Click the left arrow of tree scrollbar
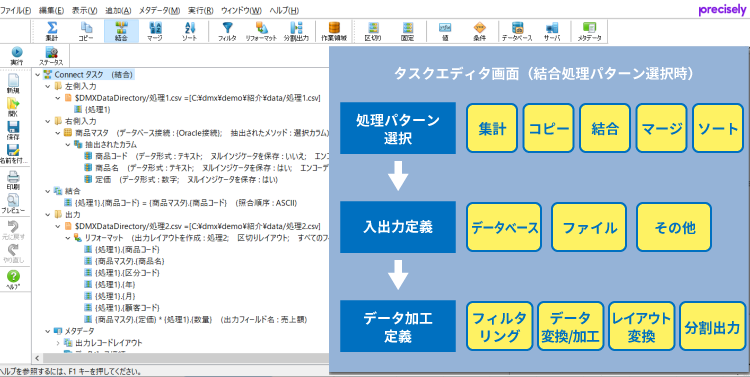Image resolution: width=750 pixels, height=377 pixels. (x=36, y=359)
